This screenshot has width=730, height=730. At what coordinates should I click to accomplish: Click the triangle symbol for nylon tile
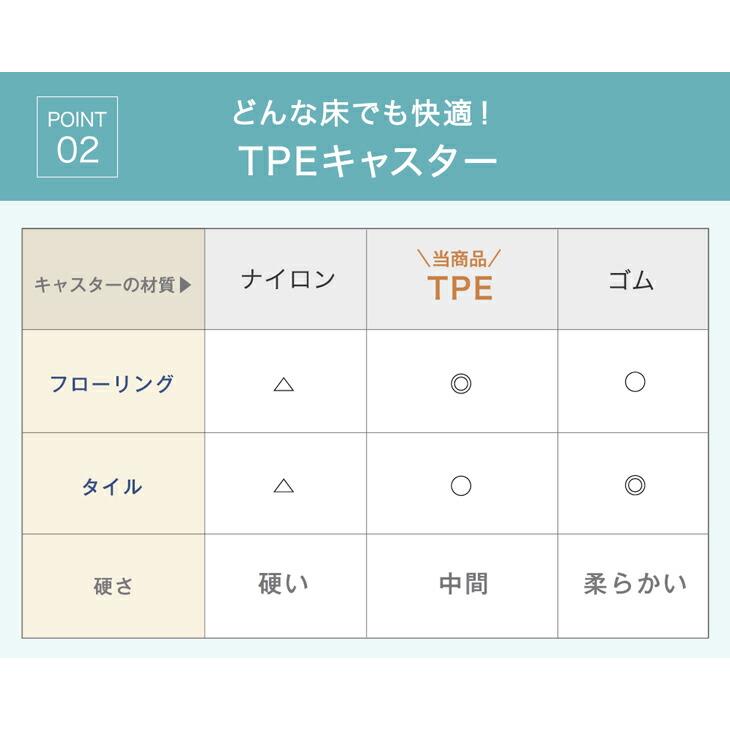(284, 486)
